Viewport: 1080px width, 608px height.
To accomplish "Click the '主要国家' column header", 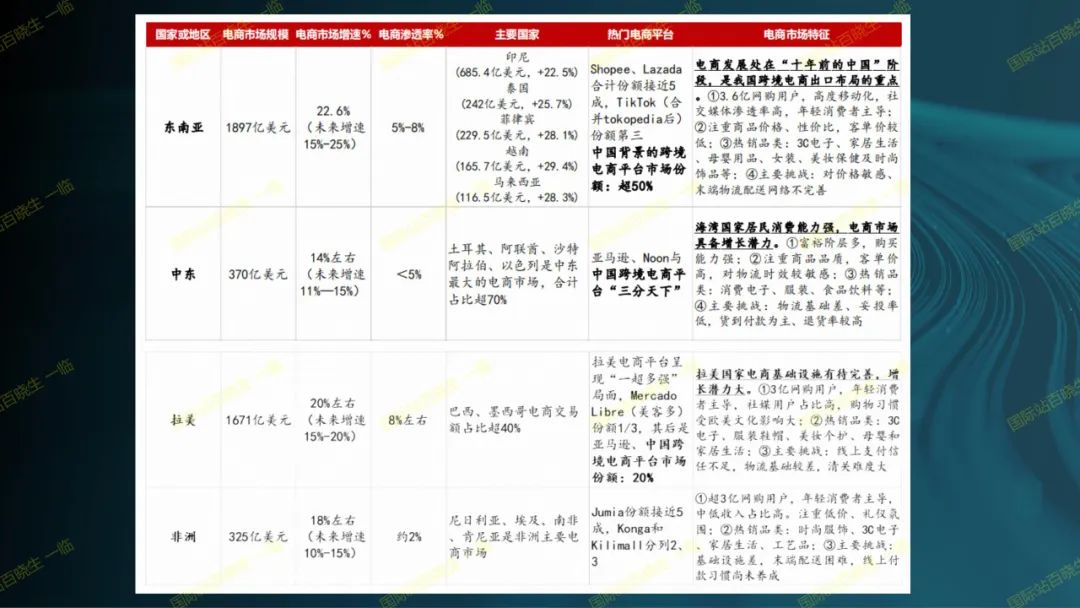I will (x=517, y=34).
